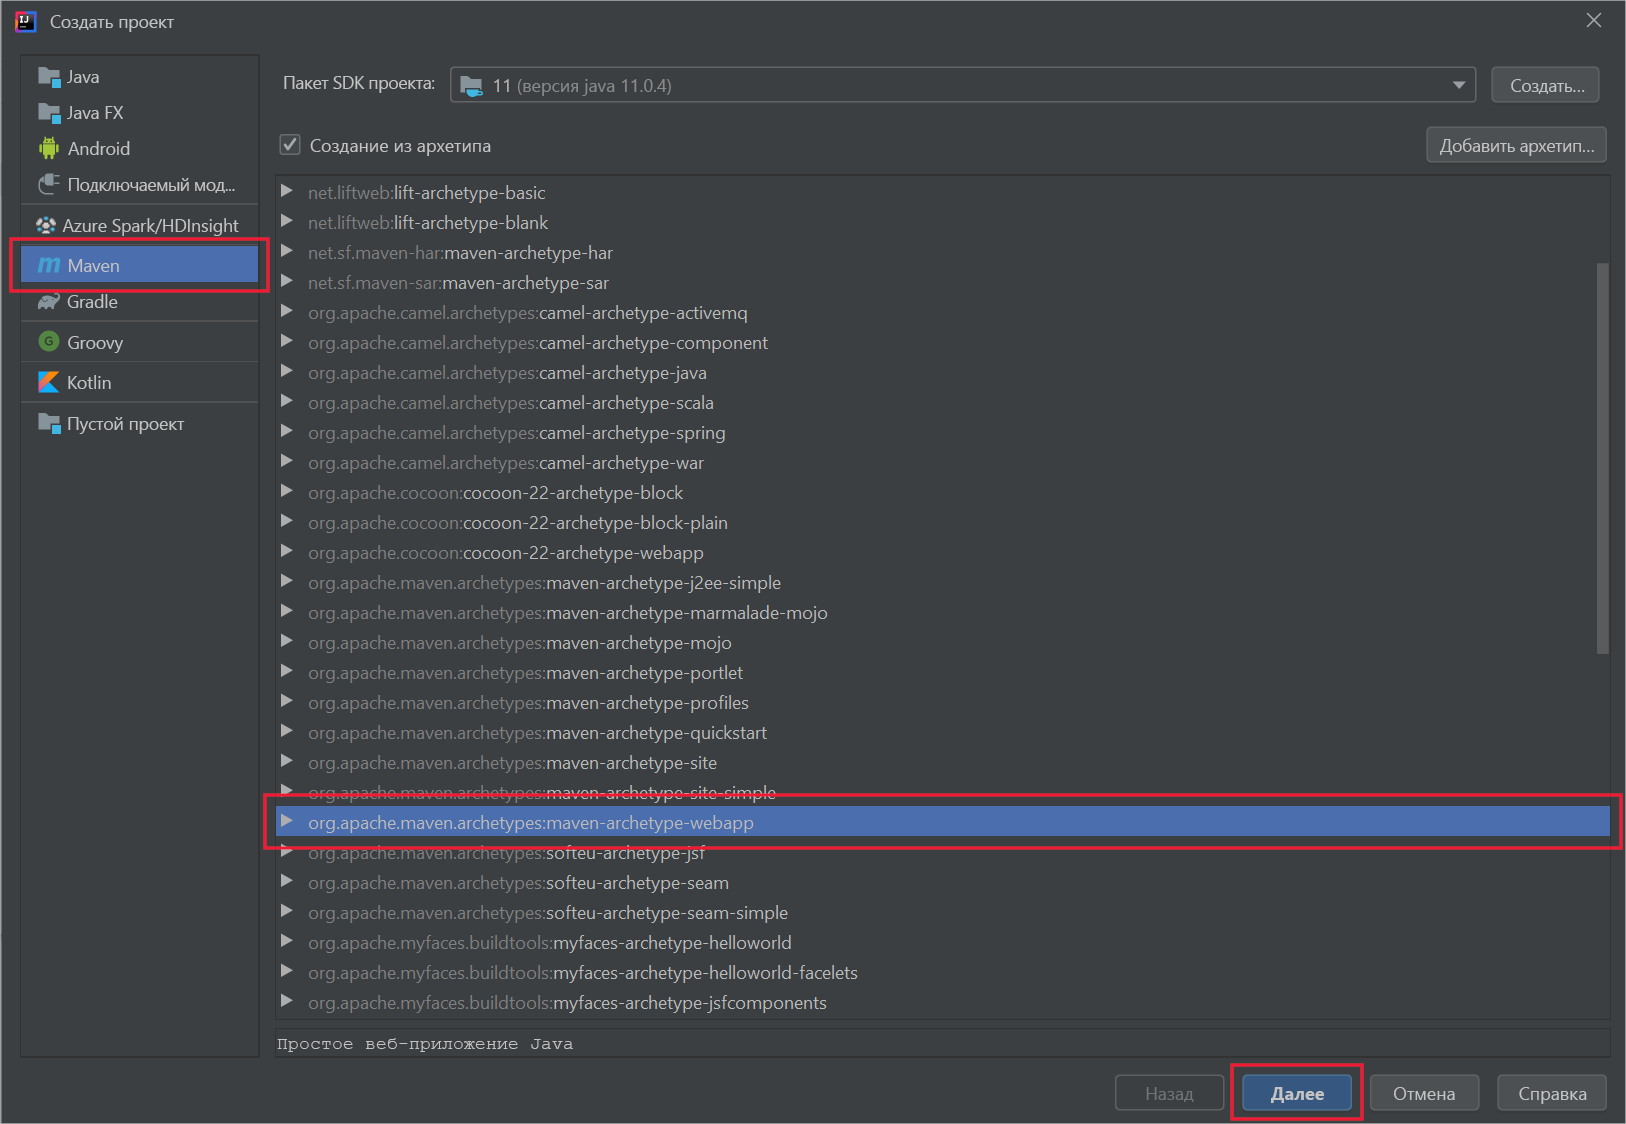Viewport: 1626px width, 1124px height.
Task: Expand the selected maven-archetype-webapp node
Action: tap(287, 821)
